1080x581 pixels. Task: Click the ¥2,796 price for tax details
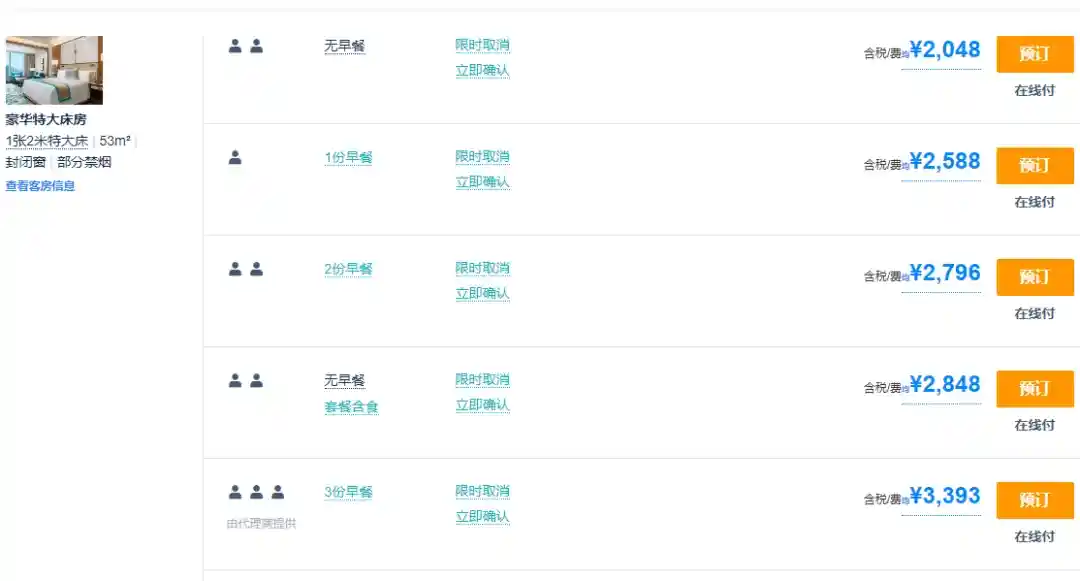[944, 273]
